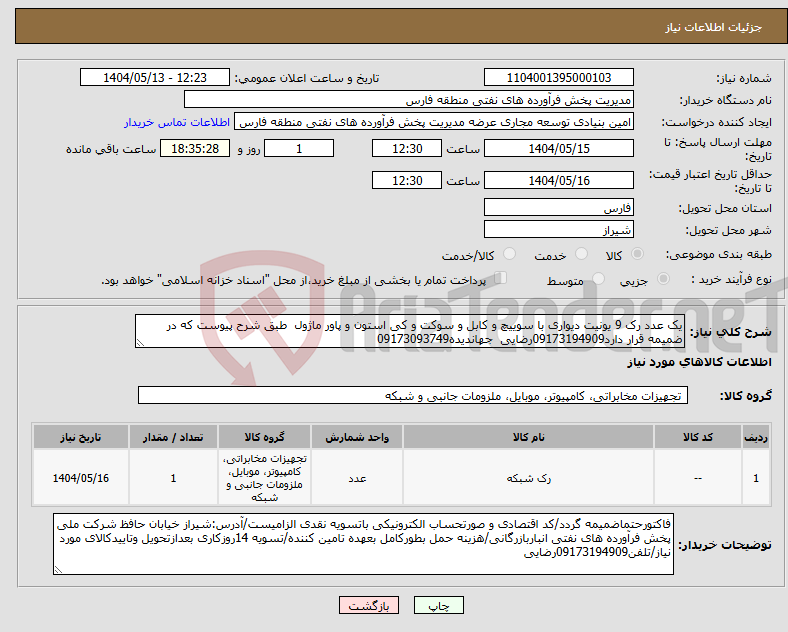Click the price validity time 12:30 field
The image size is (788, 632).
click(407, 180)
